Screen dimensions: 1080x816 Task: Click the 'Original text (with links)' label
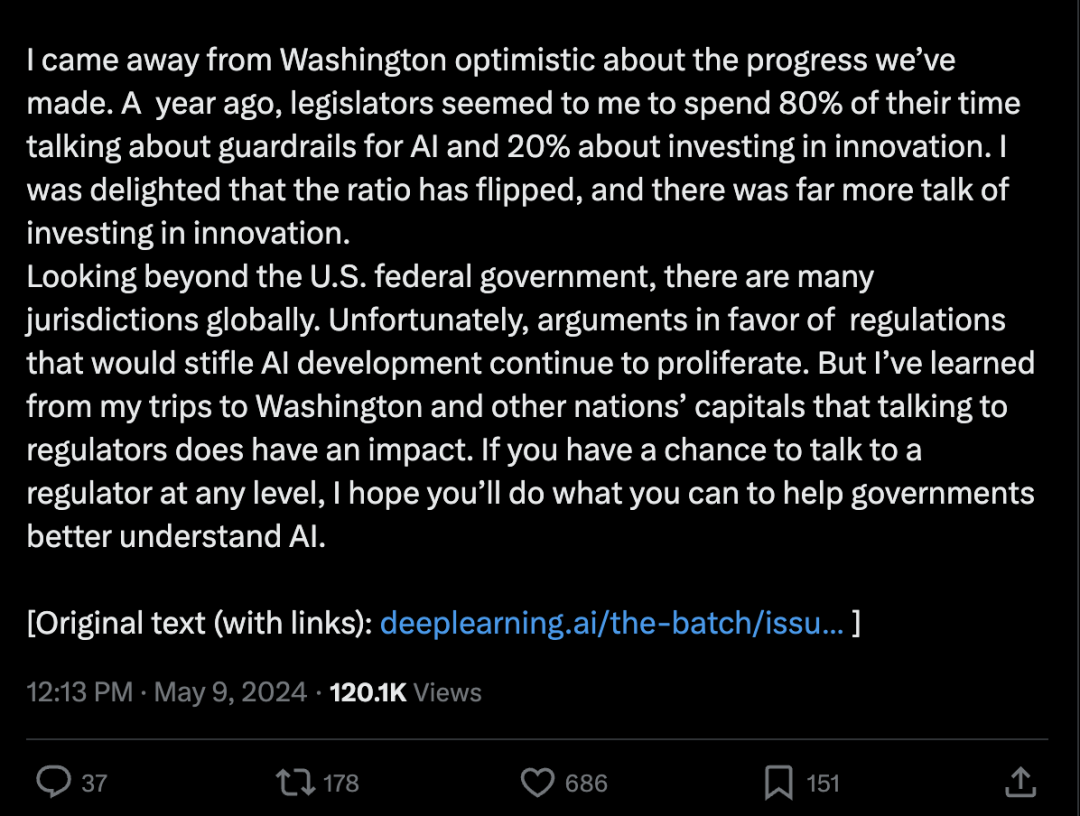(200, 623)
